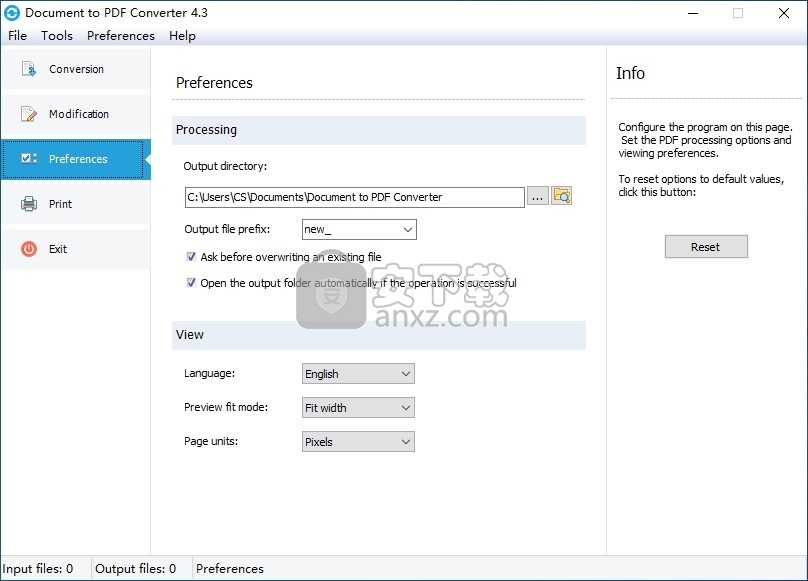This screenshot has height=581, width=808.
Task: Click the Processing section header
Action: [x=379, y=130]
